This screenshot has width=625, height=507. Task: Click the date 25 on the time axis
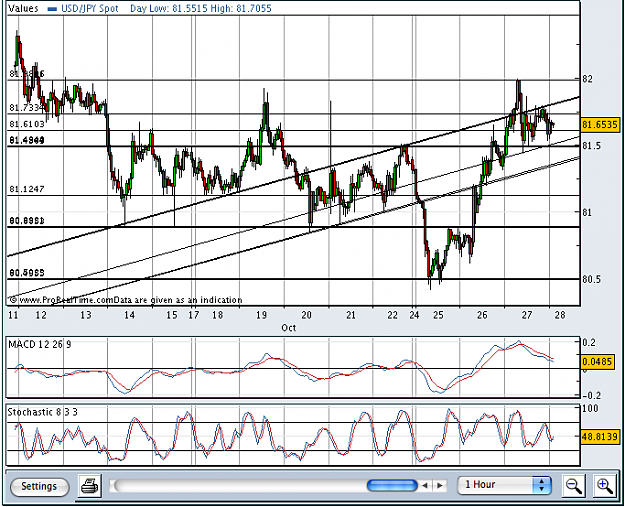tap(438, 315)
